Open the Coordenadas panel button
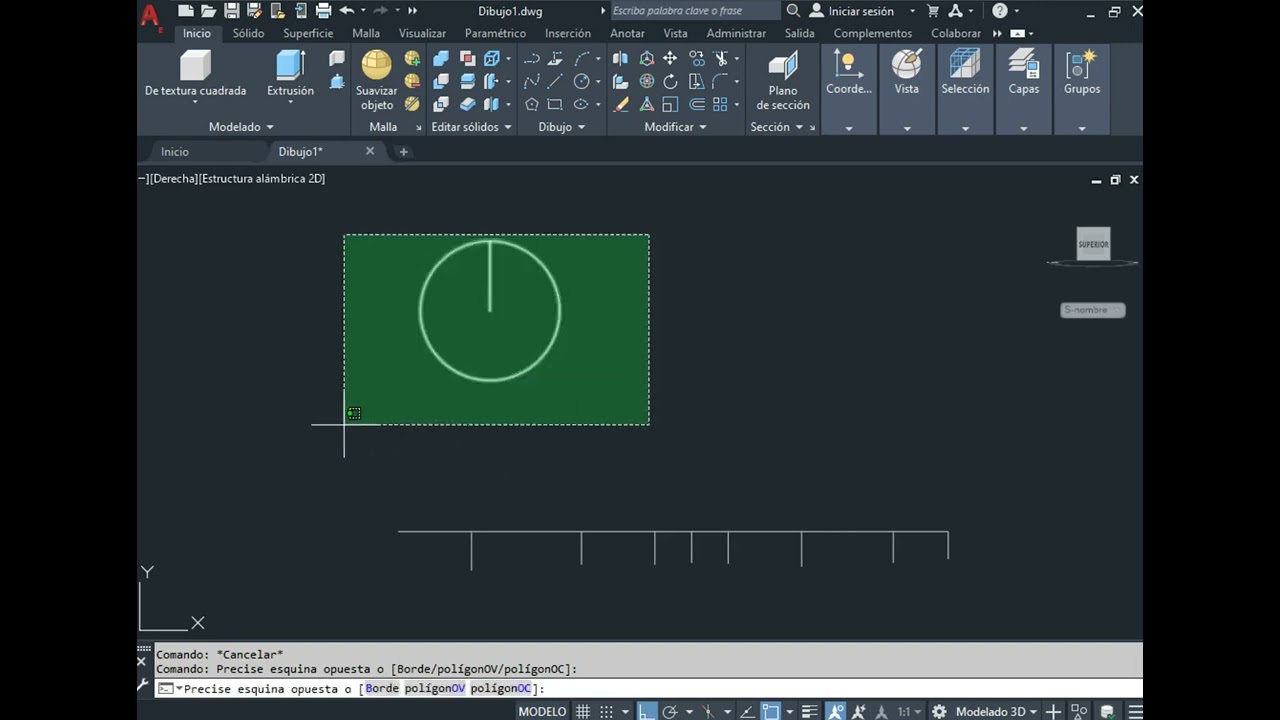 848,74
